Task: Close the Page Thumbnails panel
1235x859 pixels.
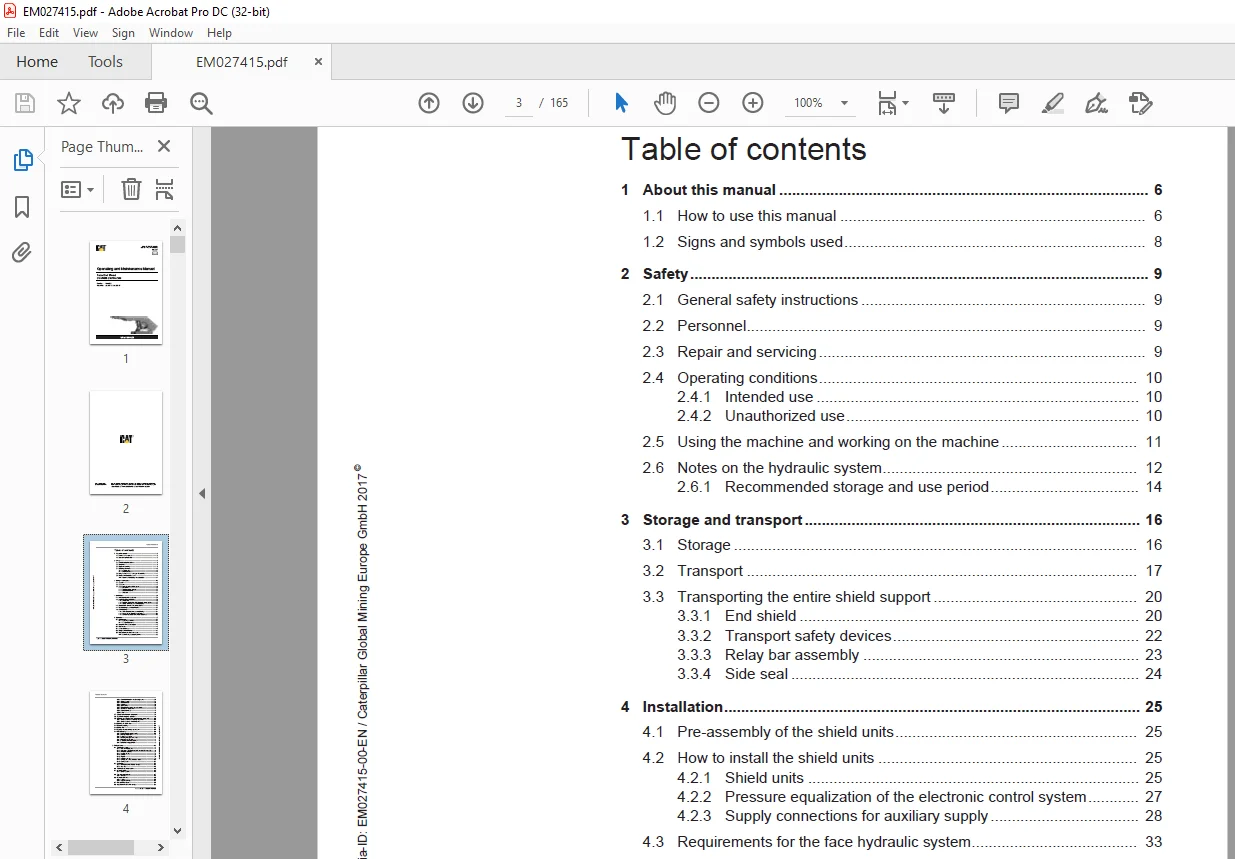Action: point(164,146)
